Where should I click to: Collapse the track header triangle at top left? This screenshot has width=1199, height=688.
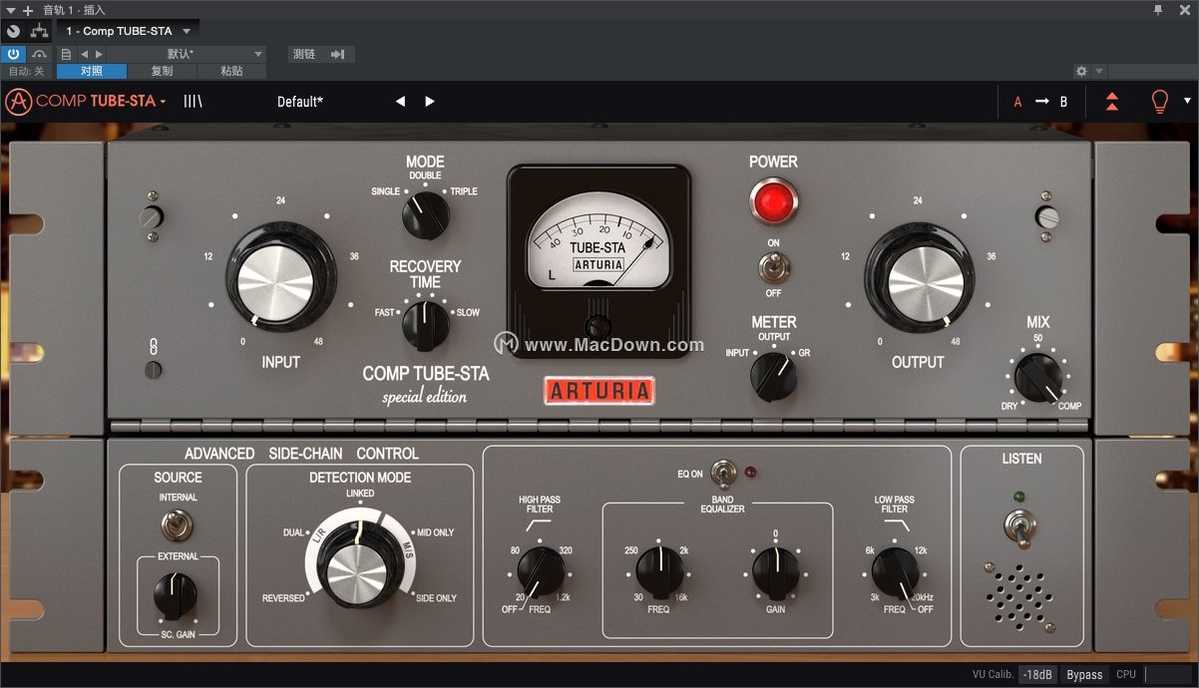click(11, 10)
